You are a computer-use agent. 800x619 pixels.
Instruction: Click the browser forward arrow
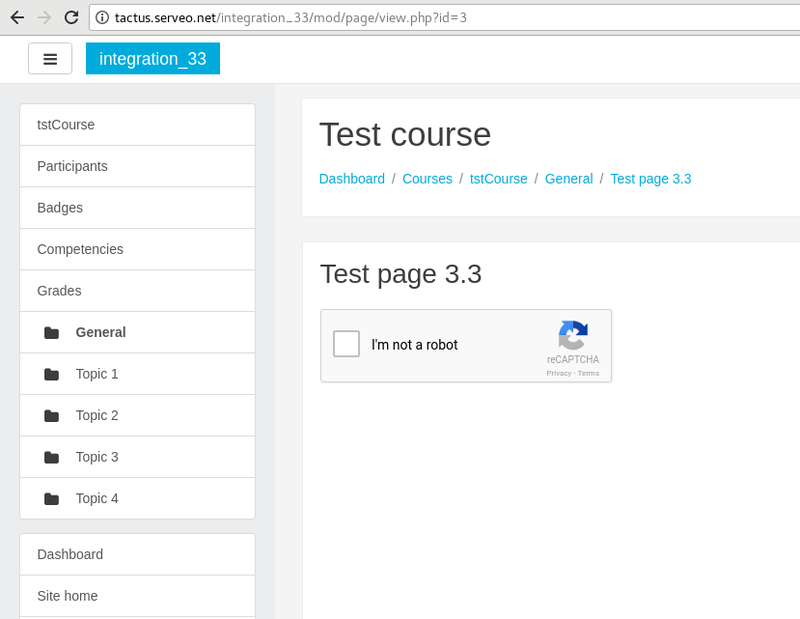pos(44,18)
